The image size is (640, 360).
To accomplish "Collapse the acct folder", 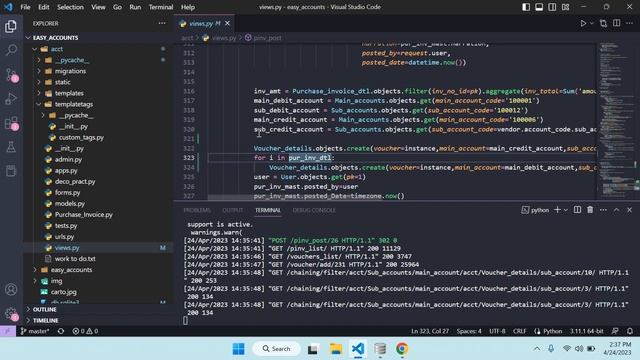I will (x=98, y=49).
